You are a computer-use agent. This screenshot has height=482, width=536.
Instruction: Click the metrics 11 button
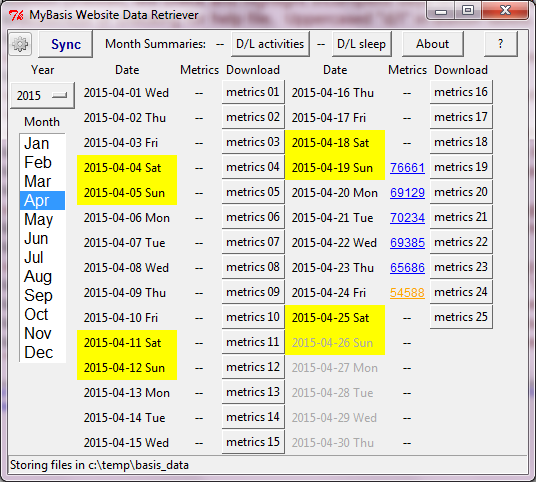click(253, 342)
